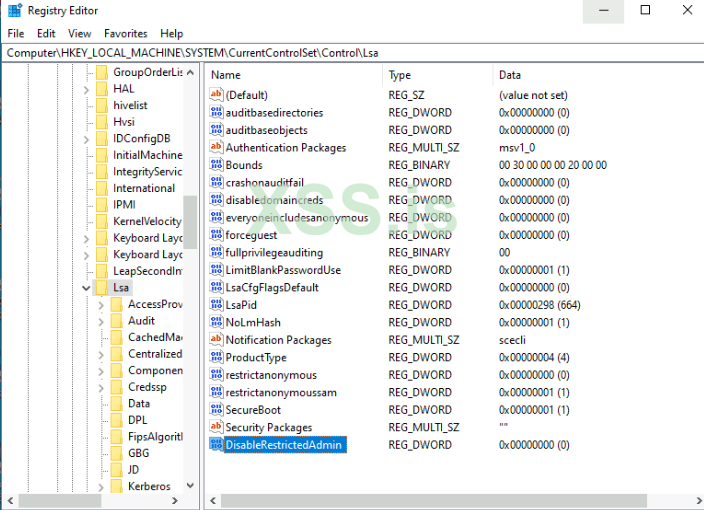Open the File menu
Screen dimensions: 704x510
[x=16, y=34]
